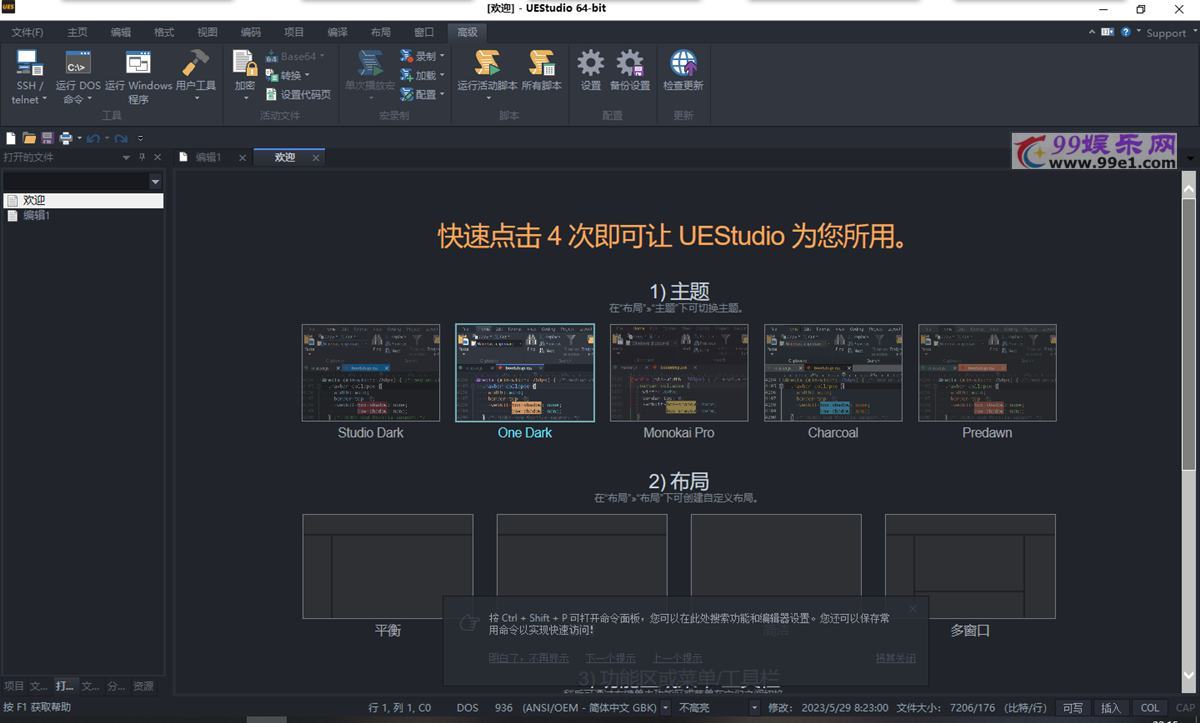Open the 项目 bottom panel tab

tap(14, 686)
